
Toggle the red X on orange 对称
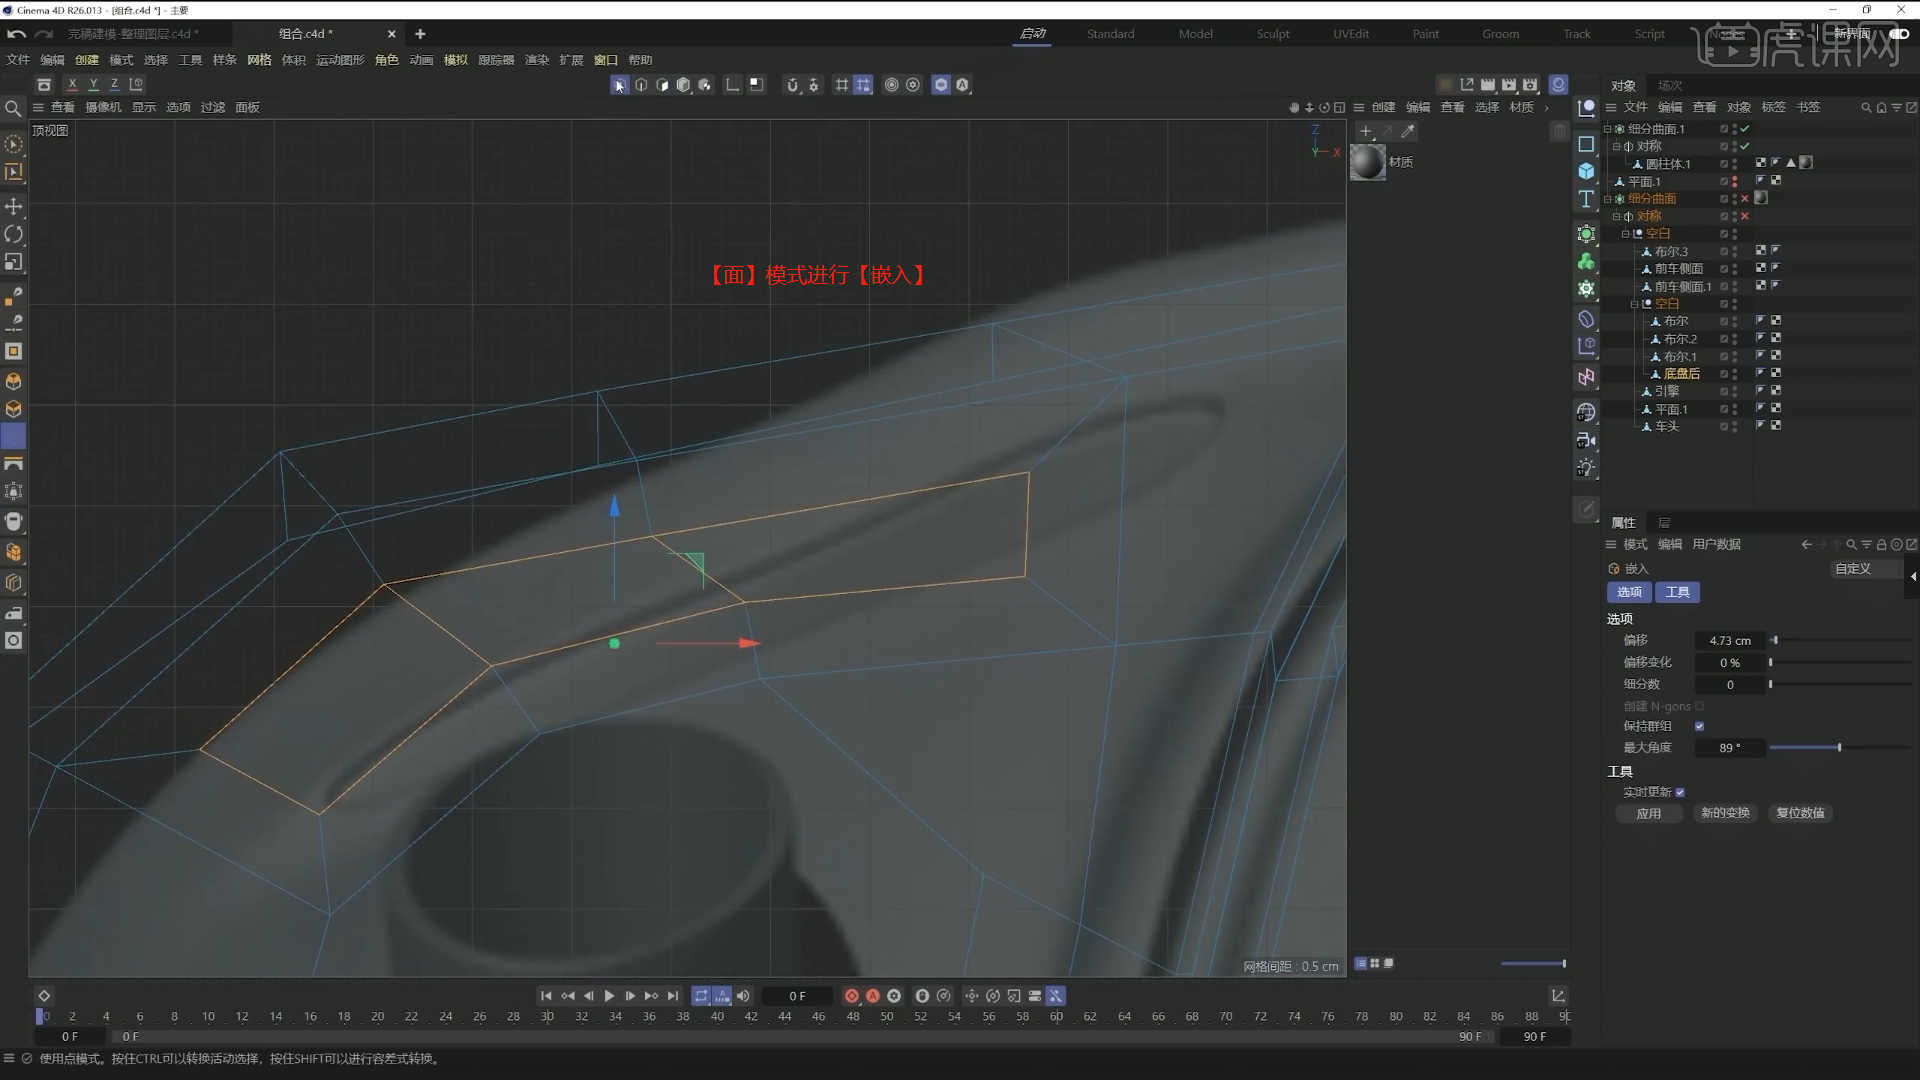point(1745,216)
